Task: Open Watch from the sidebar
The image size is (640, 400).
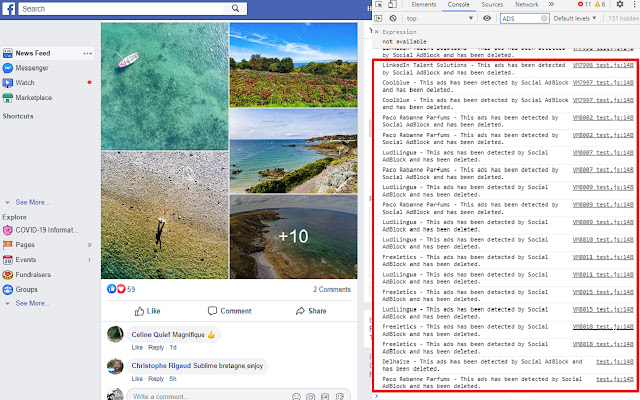Action: click(x=25, y=82)
